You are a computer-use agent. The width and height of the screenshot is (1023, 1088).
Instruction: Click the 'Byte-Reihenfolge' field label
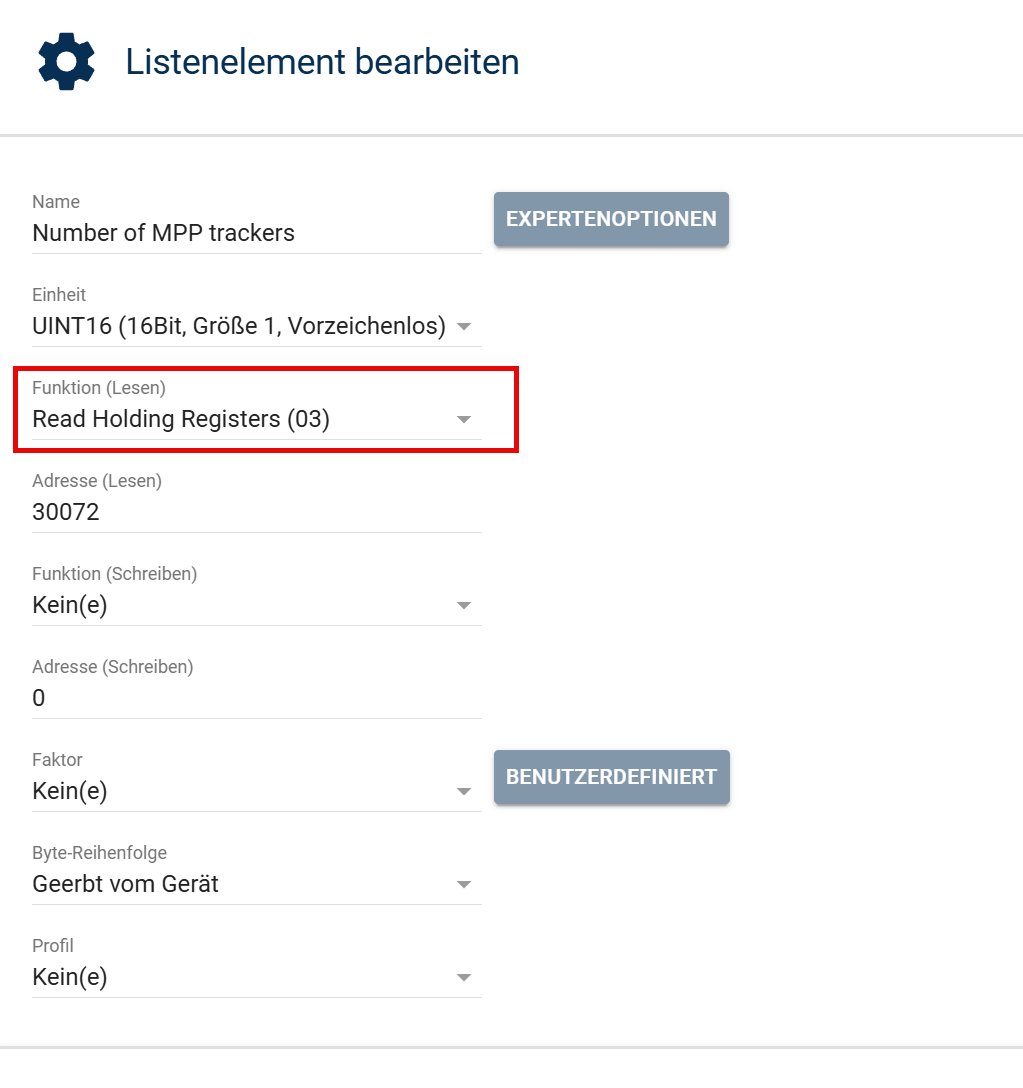point(100,853)
